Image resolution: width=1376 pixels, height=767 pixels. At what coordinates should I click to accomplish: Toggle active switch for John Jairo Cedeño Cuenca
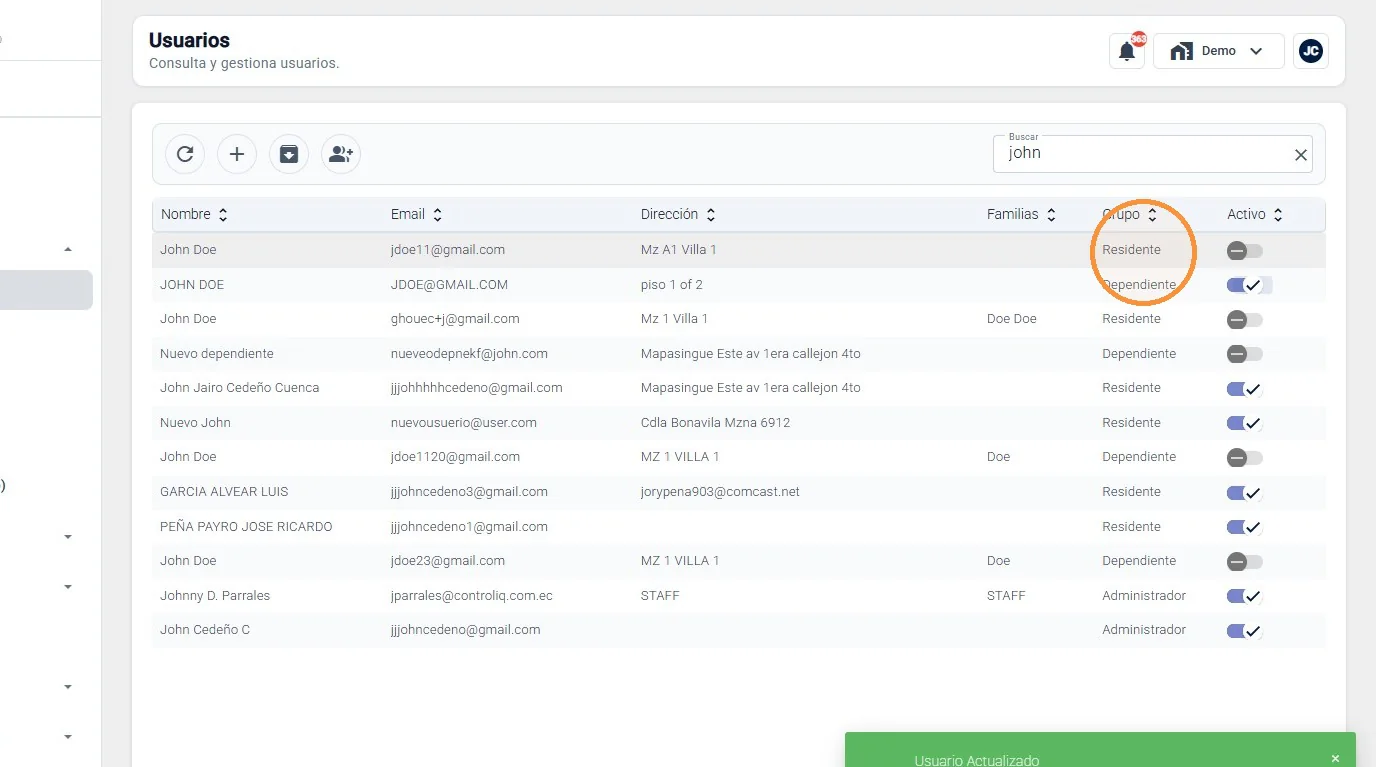pos(1245,389)
